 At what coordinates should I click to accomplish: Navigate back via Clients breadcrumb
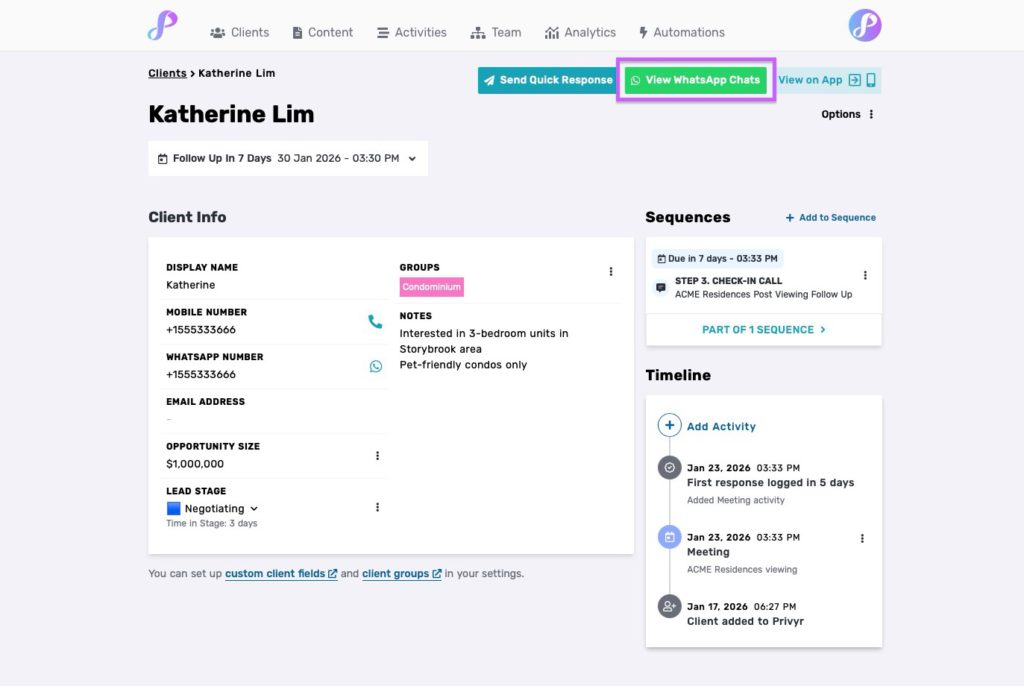click(x=167, y=73)
